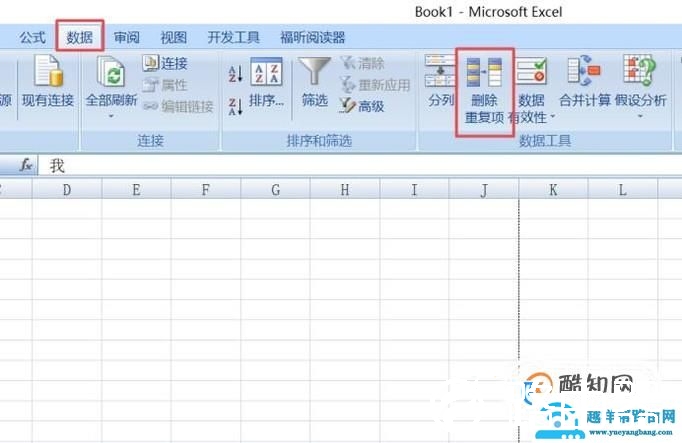
Task: Select column E header
Action: coord(137,190)
